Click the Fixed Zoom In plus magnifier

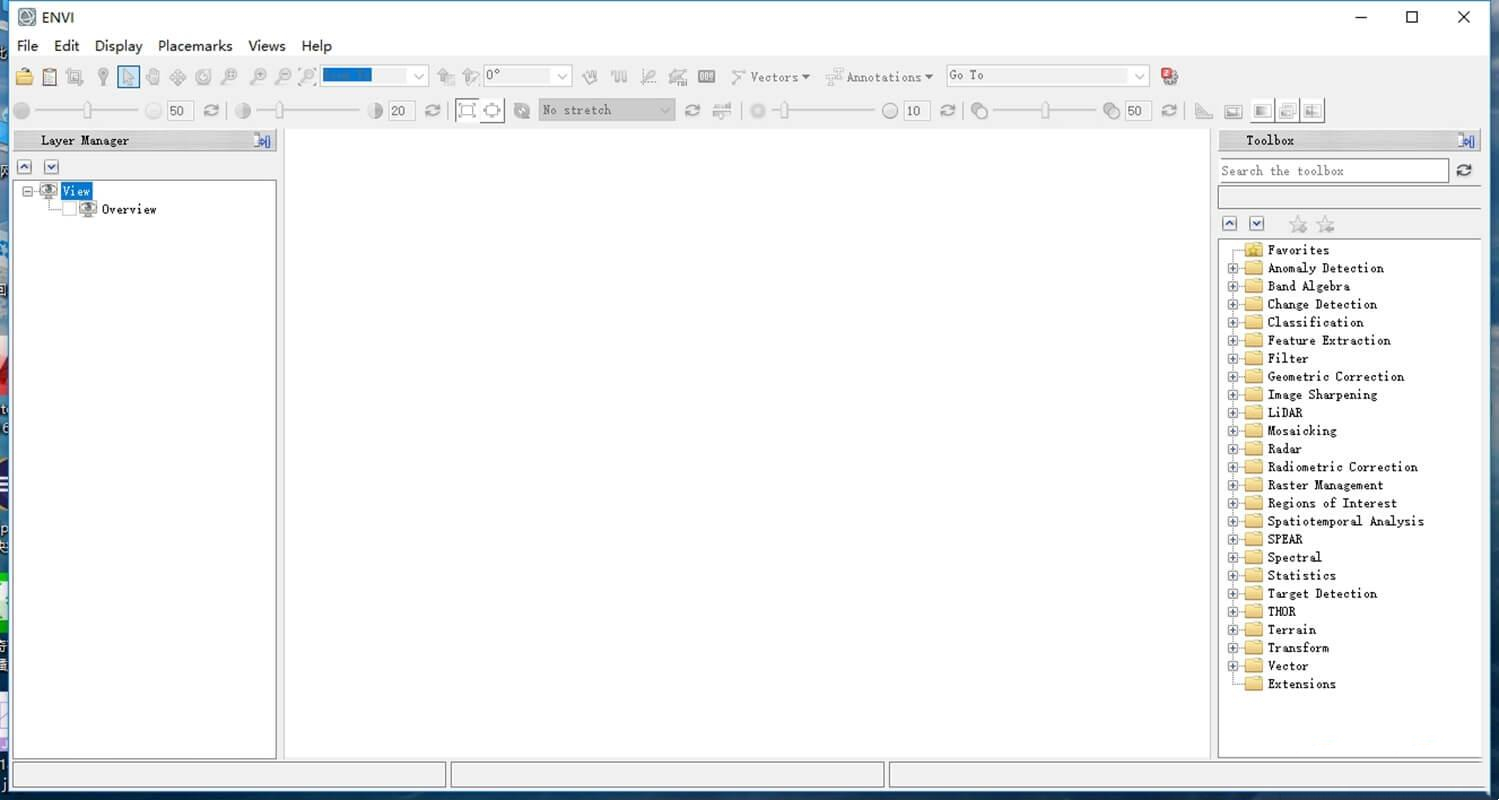tap(258, 76)
